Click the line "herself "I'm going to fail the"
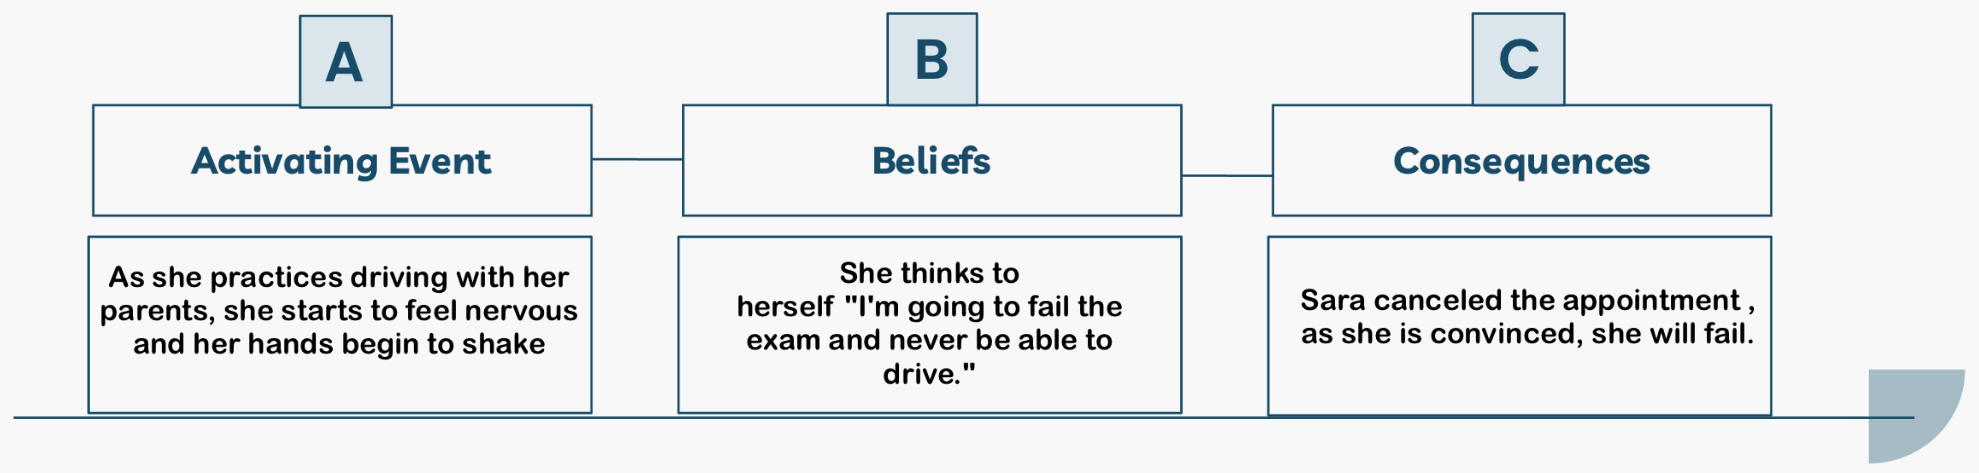The height and width of the screenshot is (473, 1979). click(929, 307)
